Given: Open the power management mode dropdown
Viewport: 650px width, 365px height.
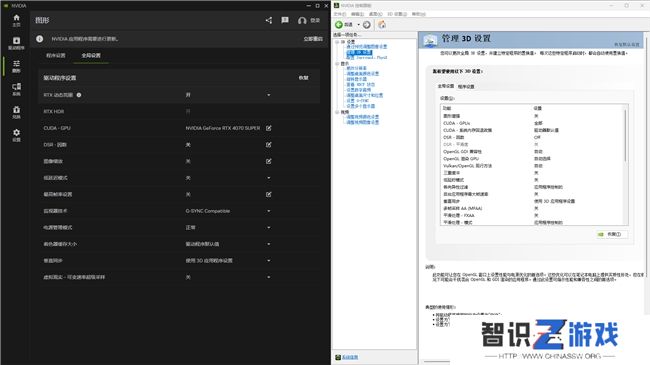Looking at the screenshot, I should point(269,228).
